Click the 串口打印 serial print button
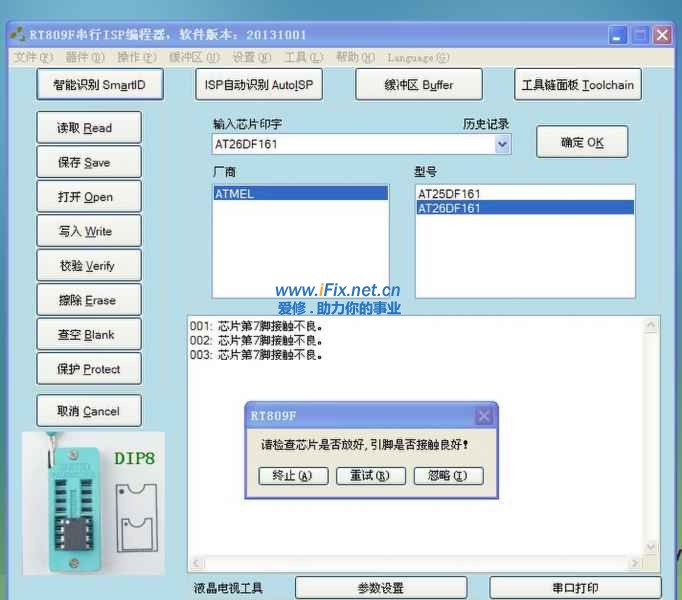Image resolution: width=682 pixels, height=600 pixels. click(575, 588)
